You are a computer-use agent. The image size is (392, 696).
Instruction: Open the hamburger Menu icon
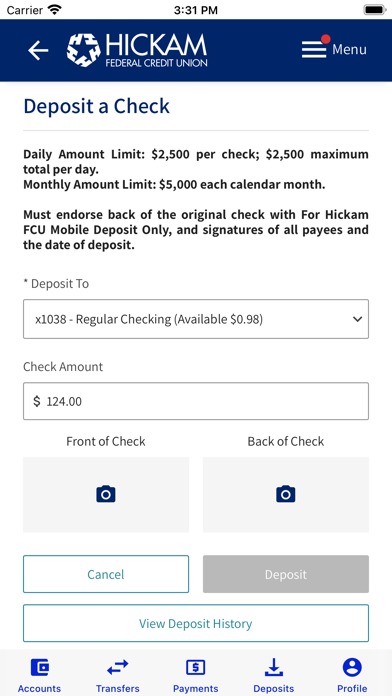(314, 49)
